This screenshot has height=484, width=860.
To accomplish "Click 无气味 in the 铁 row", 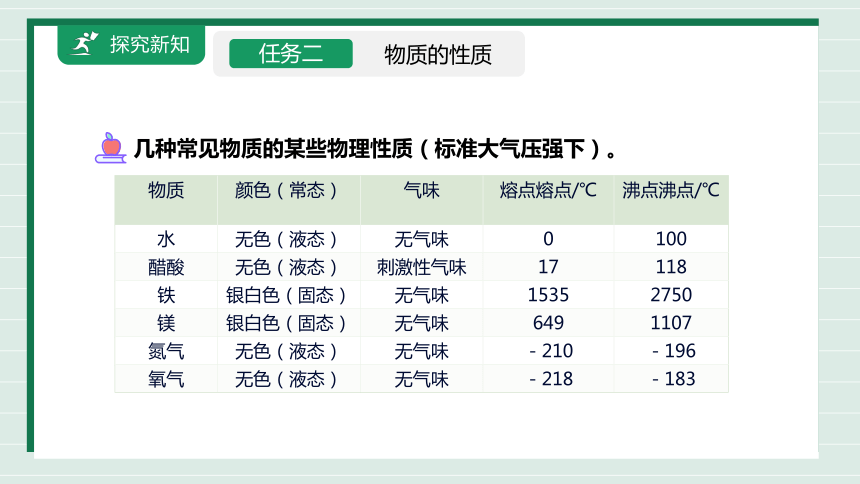I will 421,295.
